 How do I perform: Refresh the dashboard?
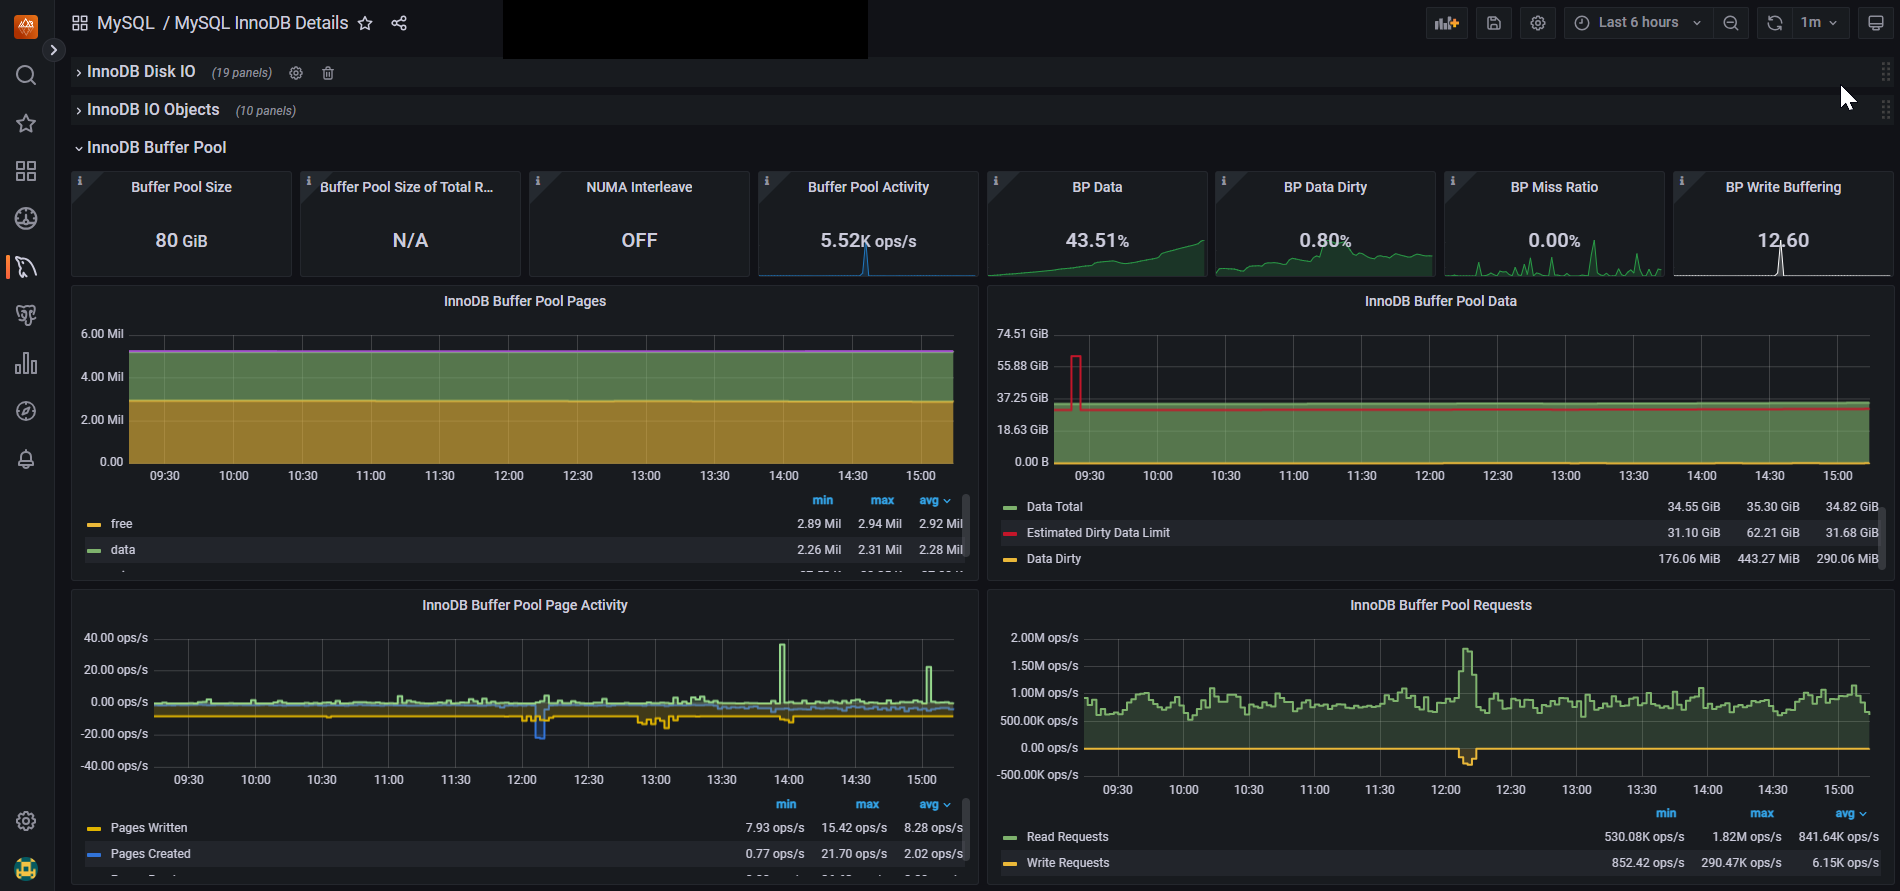click(1775, 23)
